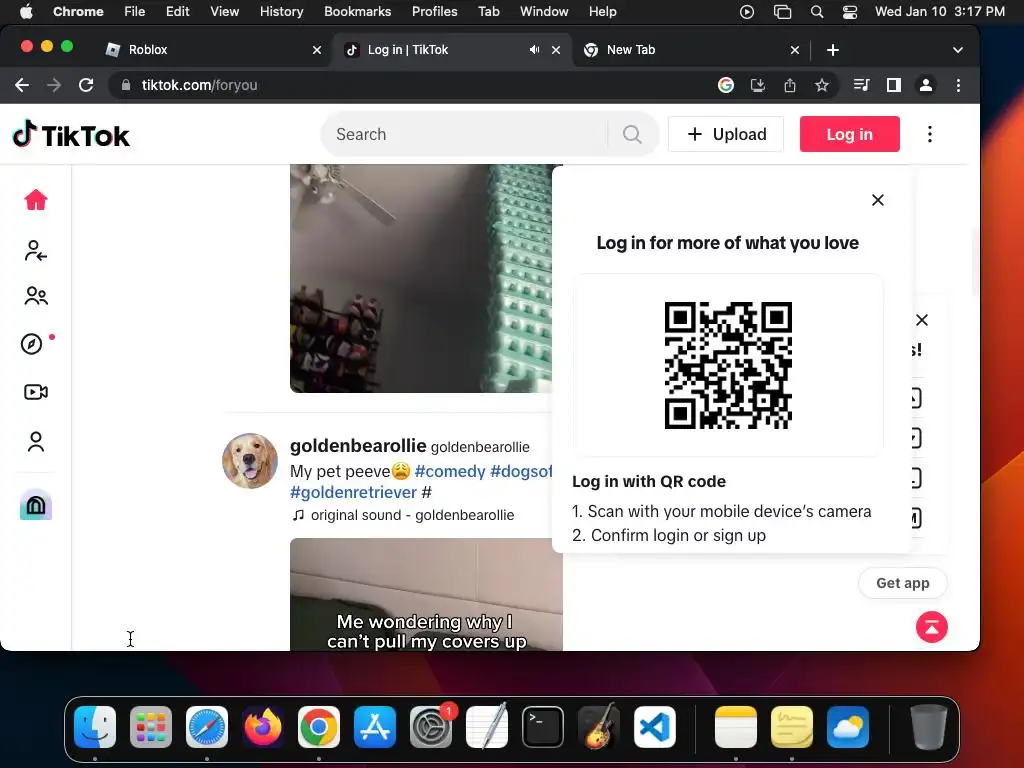
Task: Switch to the Roblox tab
Action: click(209, 50)
